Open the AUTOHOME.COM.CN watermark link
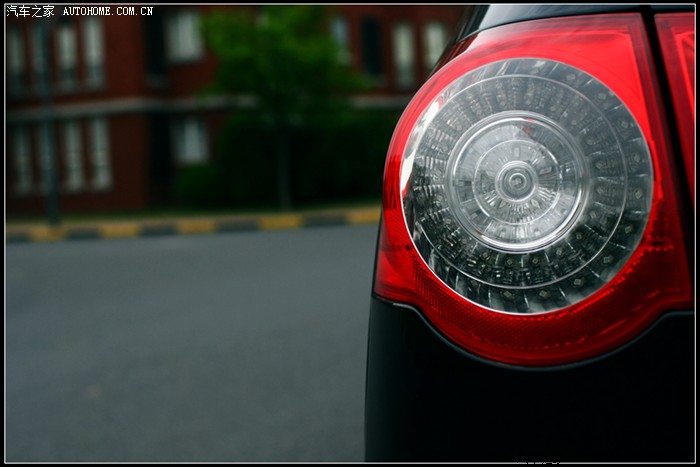The width and height of the screenshot is (700, 467). pos(108,11)
